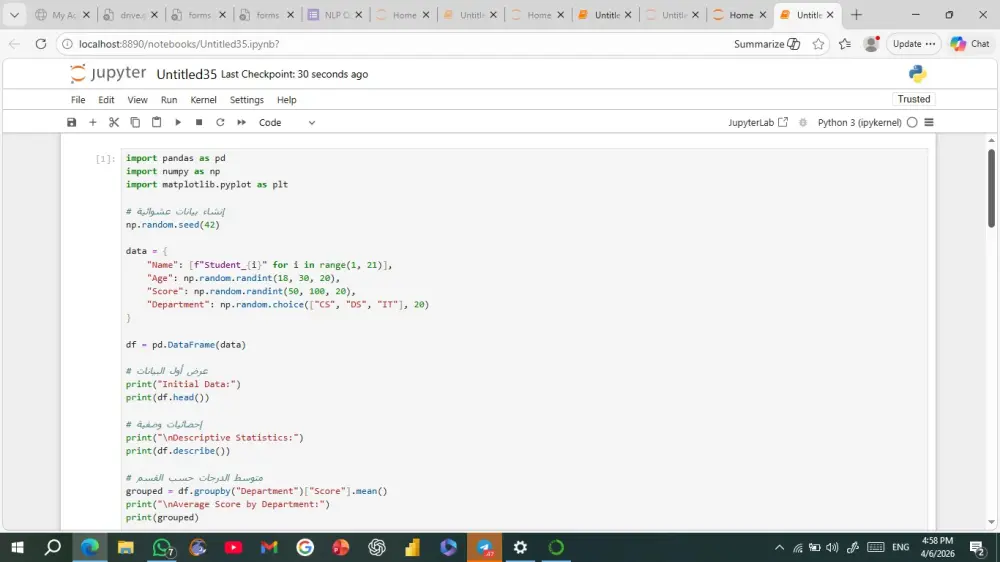
Task: Expand the tab search chevron at top left
Action: point(14,15)
